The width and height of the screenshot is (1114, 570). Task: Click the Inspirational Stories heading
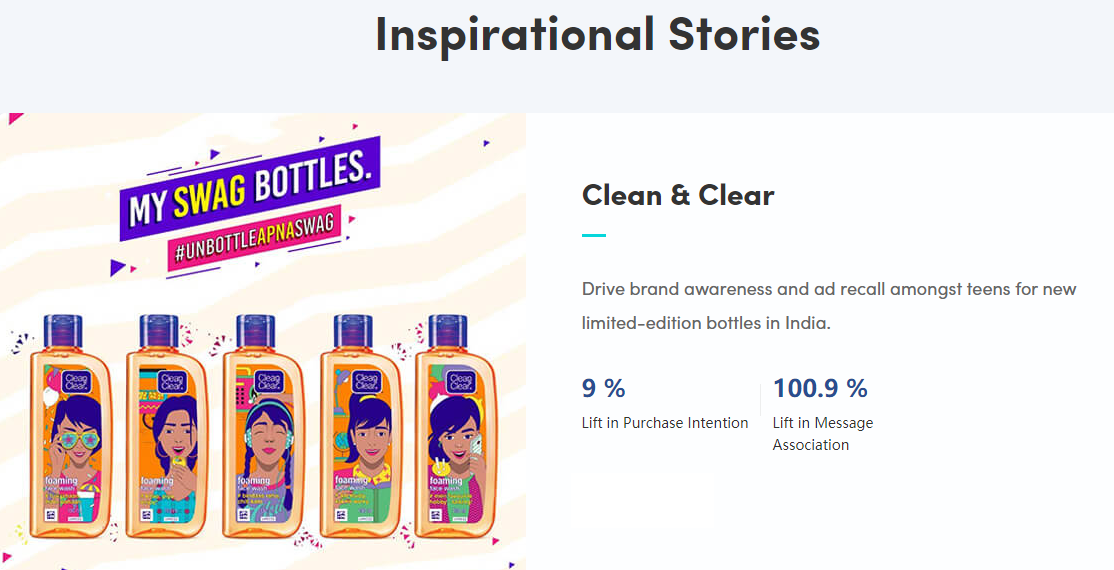[597, 33]
